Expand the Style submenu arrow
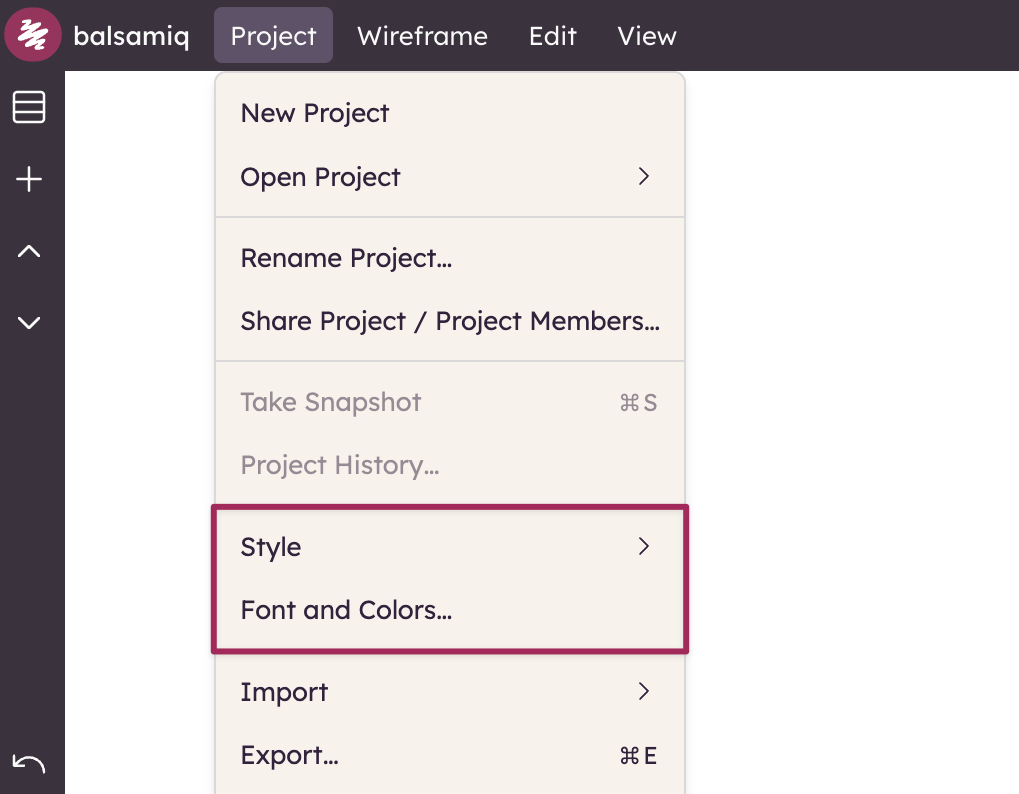This screenshot has width=1019, height=794. coord(644,547)
